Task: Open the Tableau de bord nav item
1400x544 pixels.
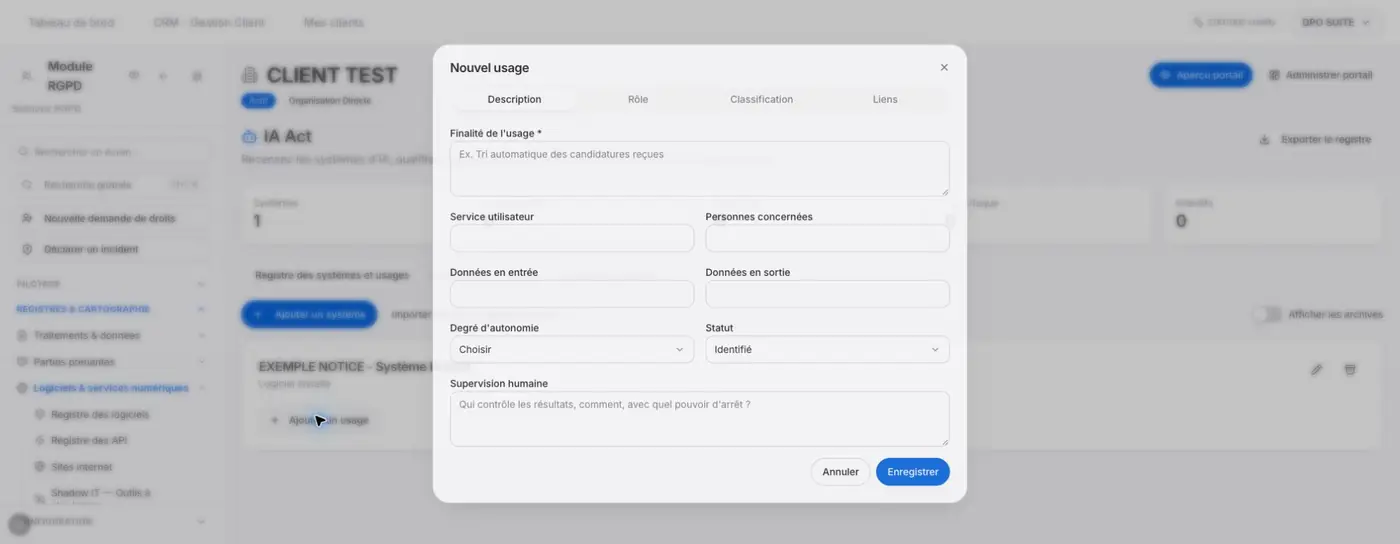Action: pyautogui.click(x=71, y=22)
